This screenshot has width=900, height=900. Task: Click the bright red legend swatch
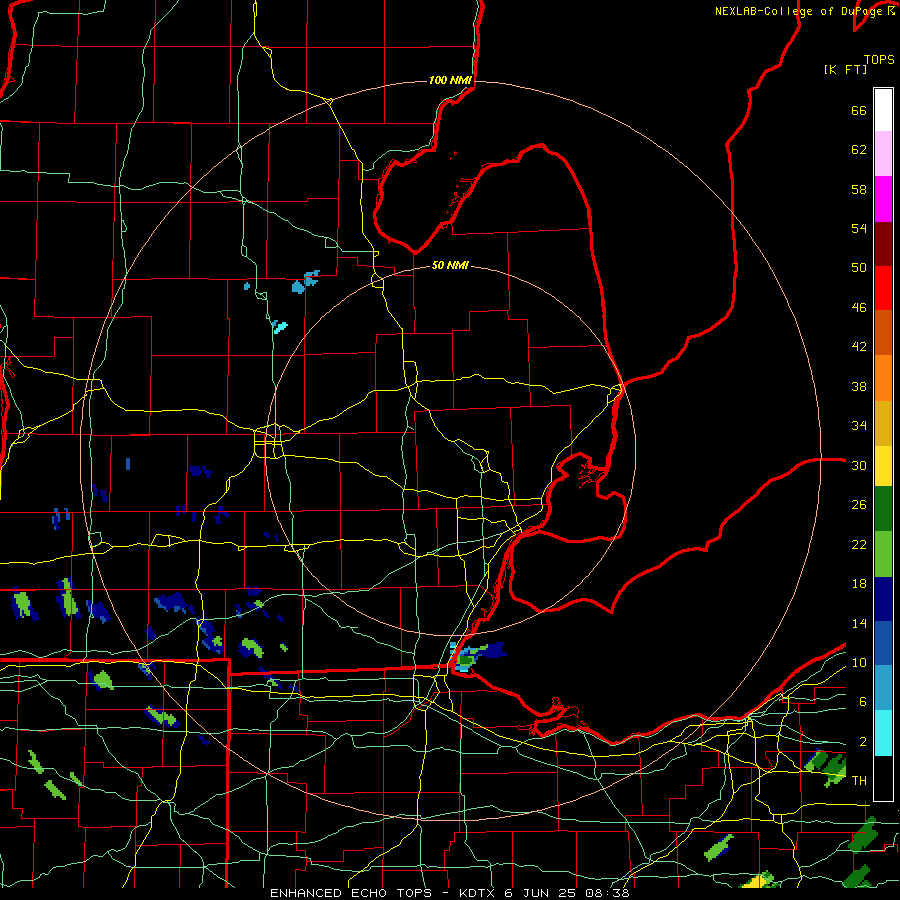tap(883, 288)
